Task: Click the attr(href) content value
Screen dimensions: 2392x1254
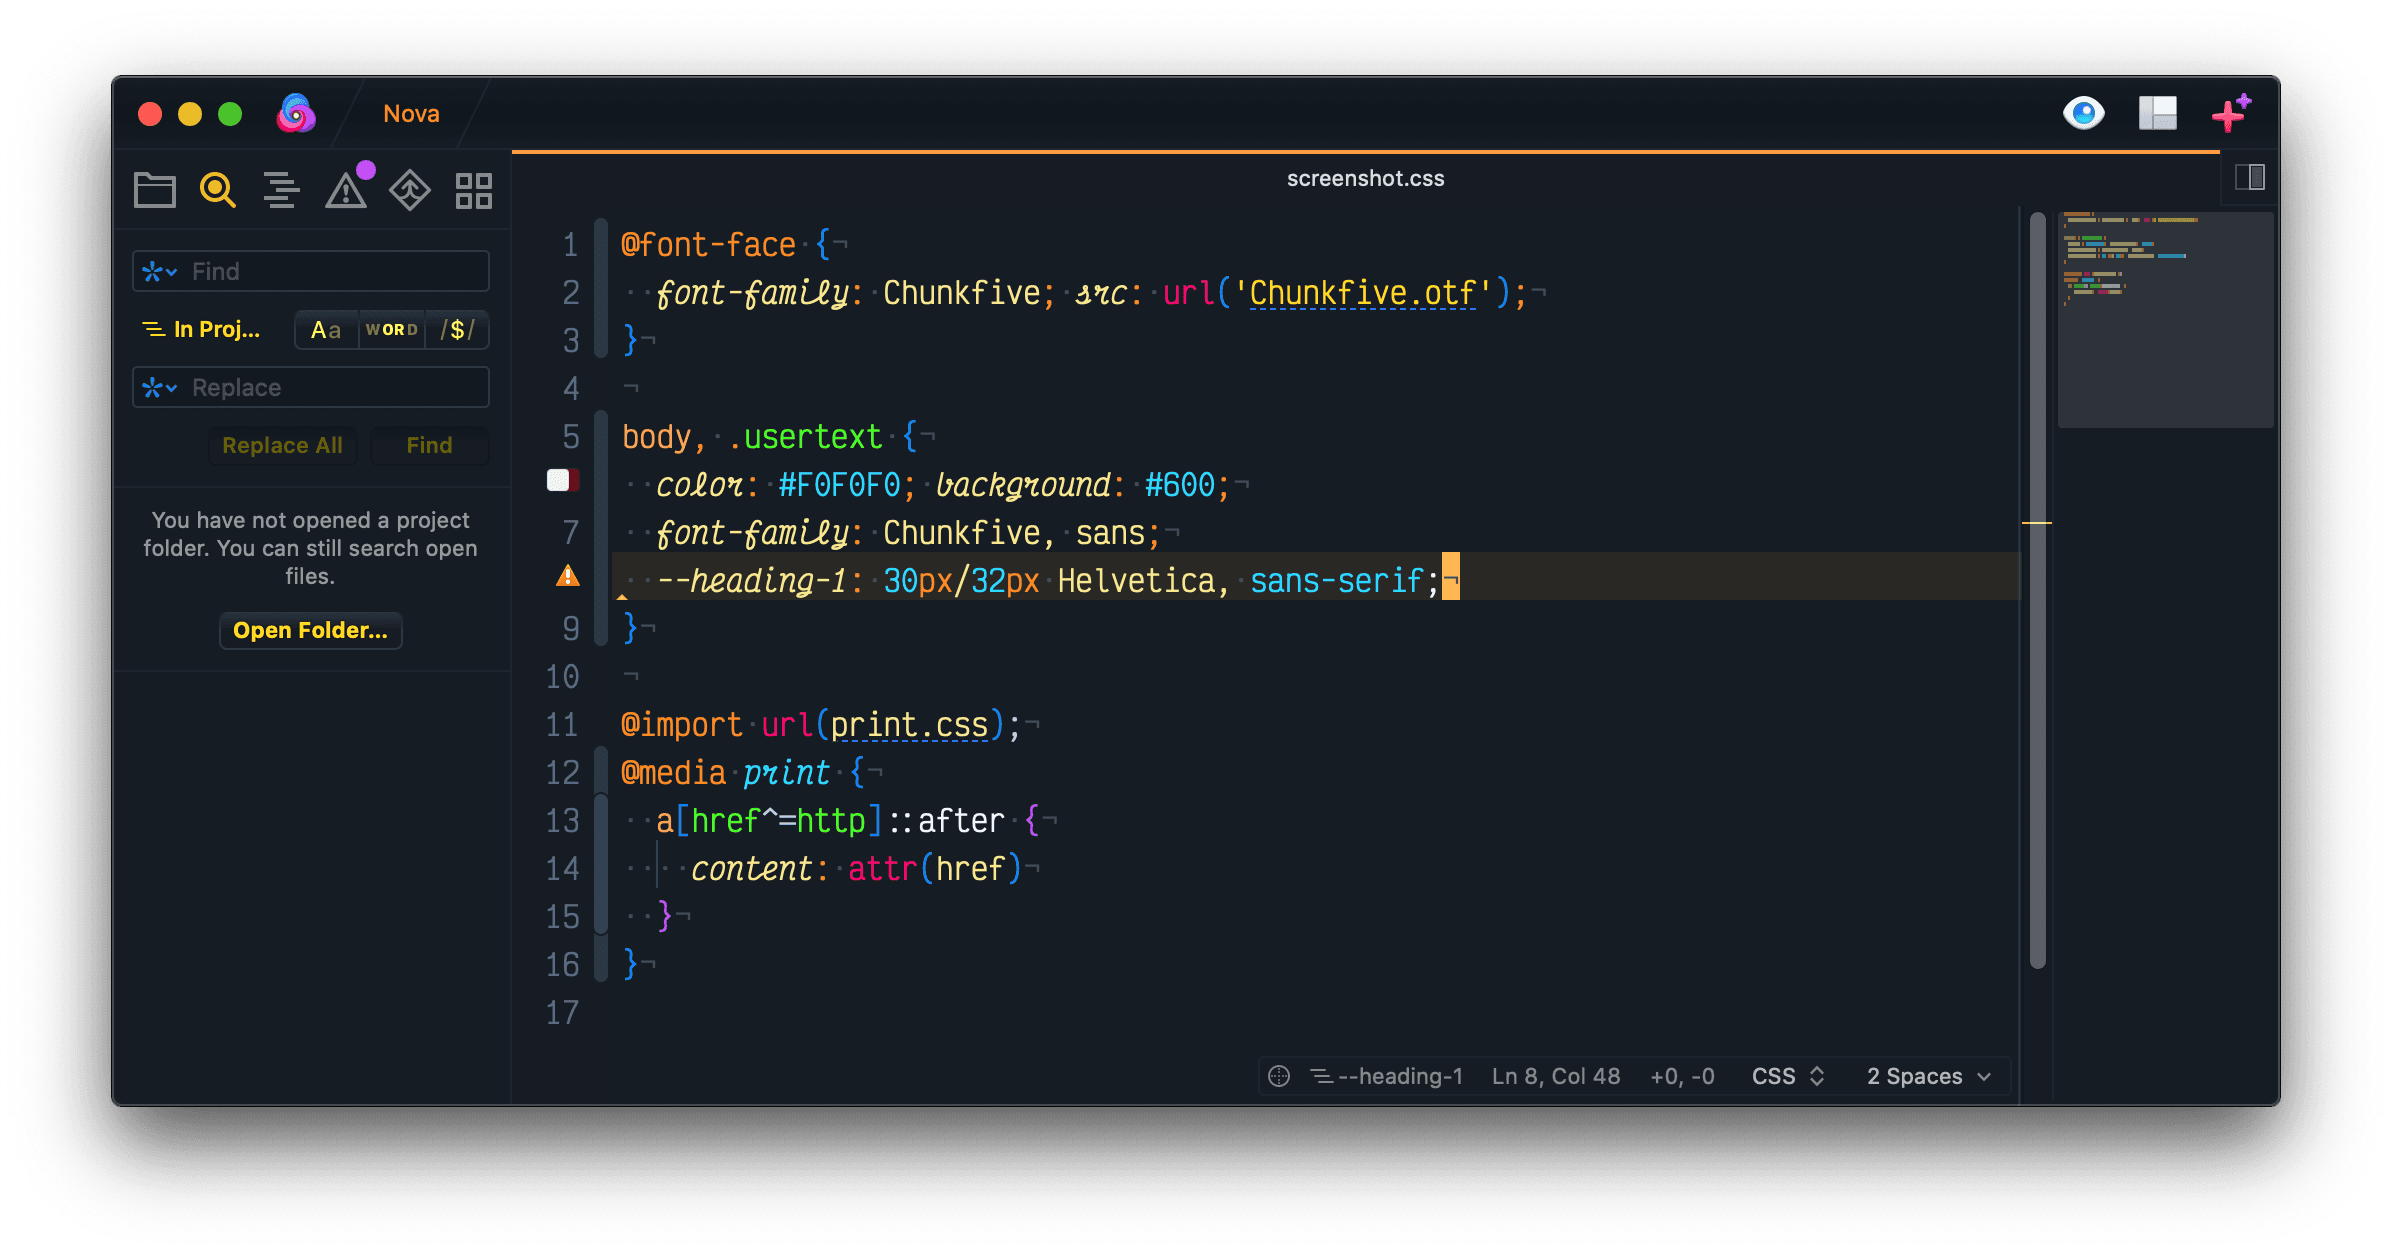Action: (x=935, y=869)
